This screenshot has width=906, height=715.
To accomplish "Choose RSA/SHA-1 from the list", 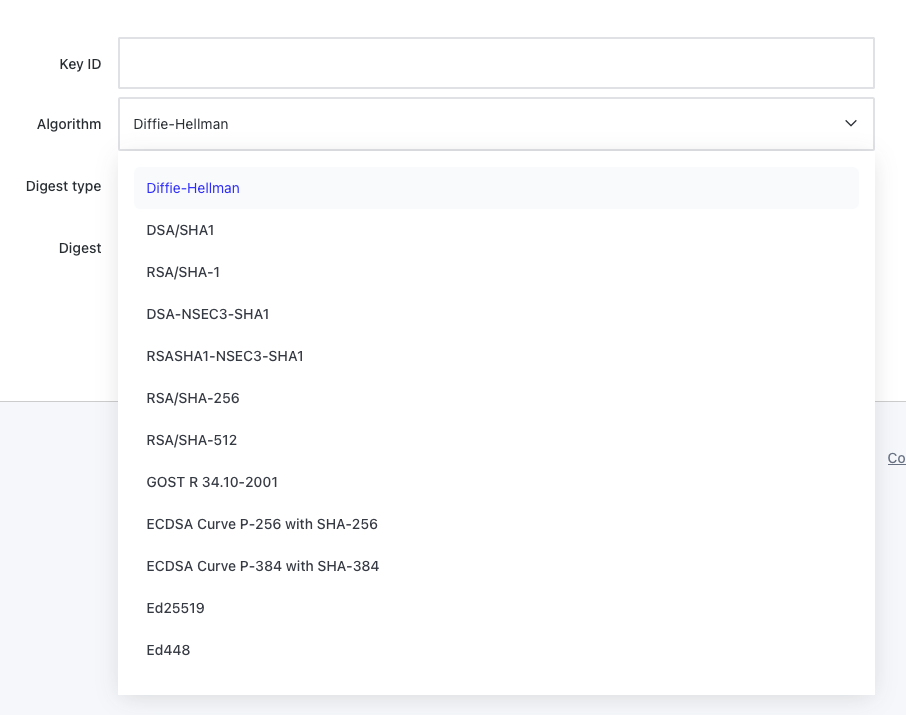I will pos(182,271).
